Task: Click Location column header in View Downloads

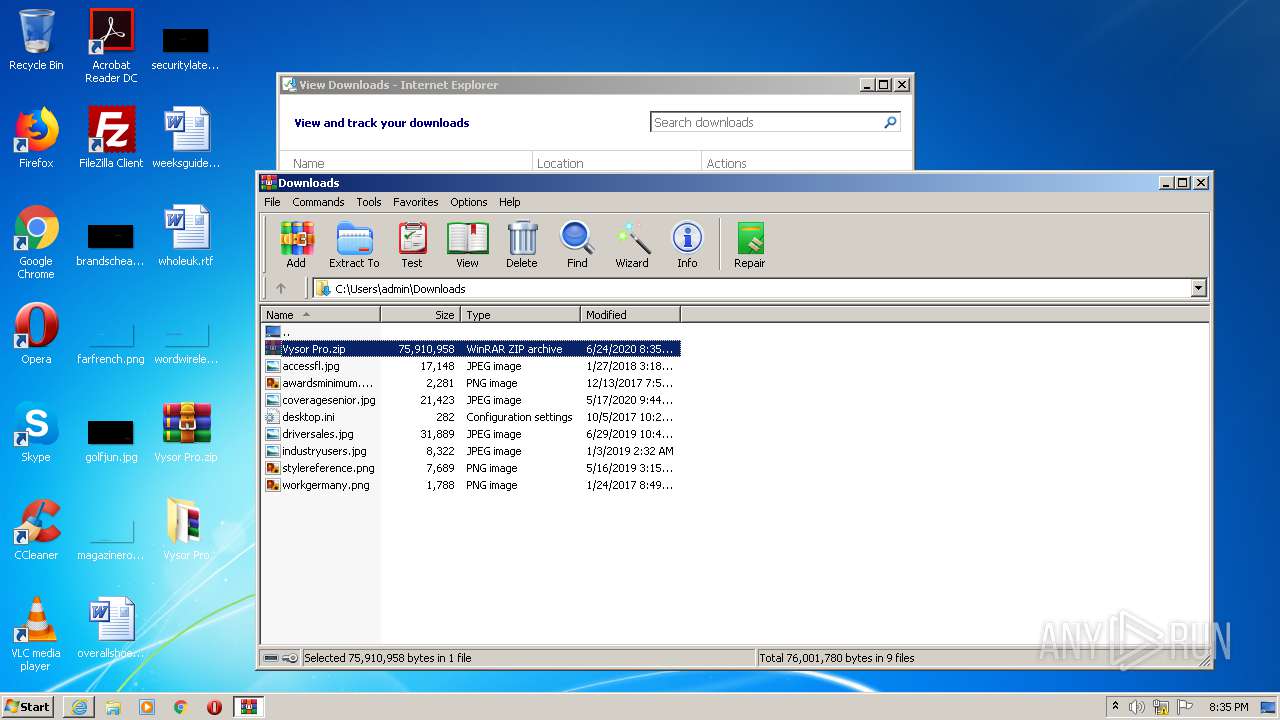Action: tap(616, 163)
